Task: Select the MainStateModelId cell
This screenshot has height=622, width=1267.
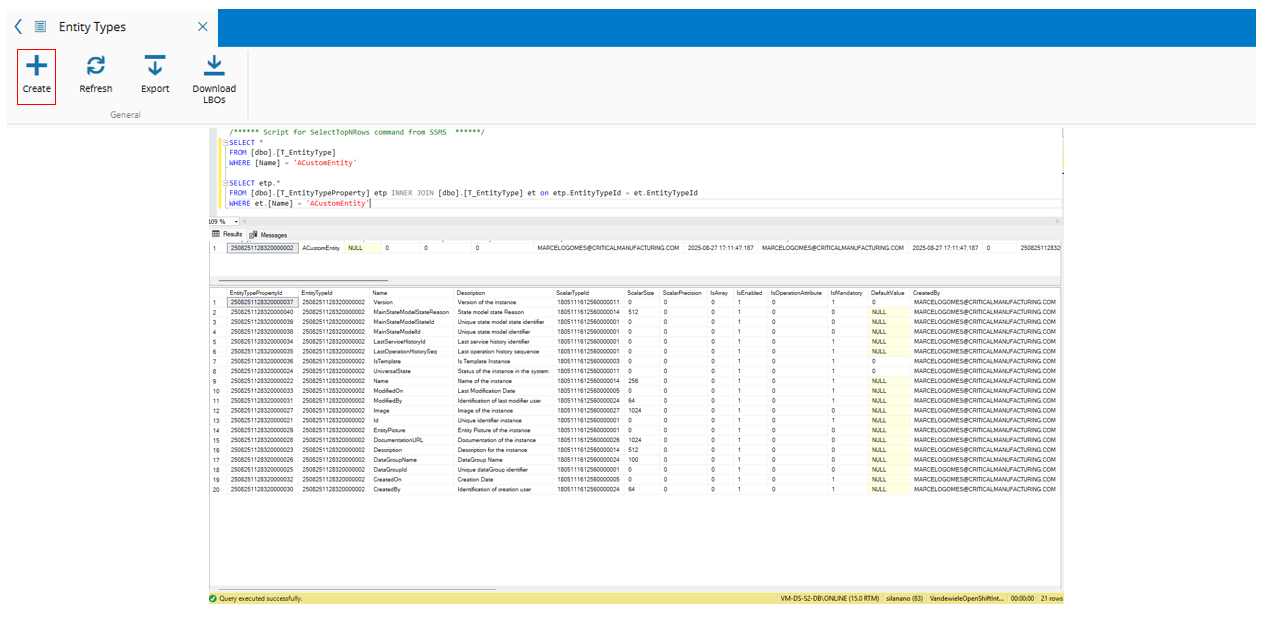Action: 412,331
